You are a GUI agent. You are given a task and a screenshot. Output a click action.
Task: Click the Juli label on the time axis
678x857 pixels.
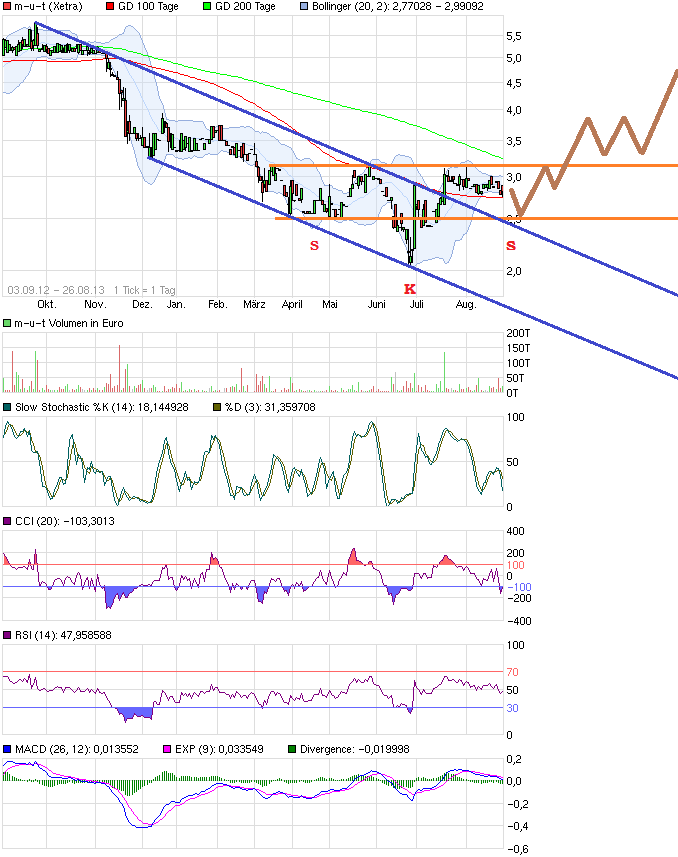(415, 303)
